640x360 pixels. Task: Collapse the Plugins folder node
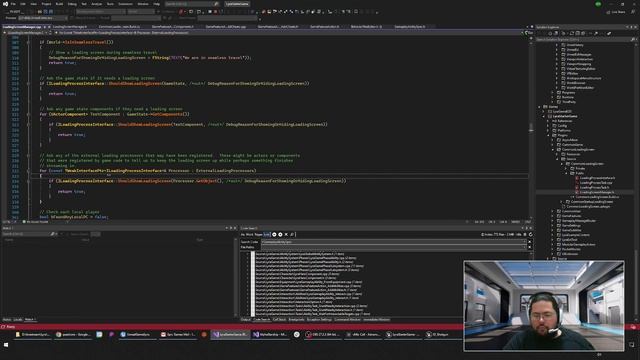549,135
